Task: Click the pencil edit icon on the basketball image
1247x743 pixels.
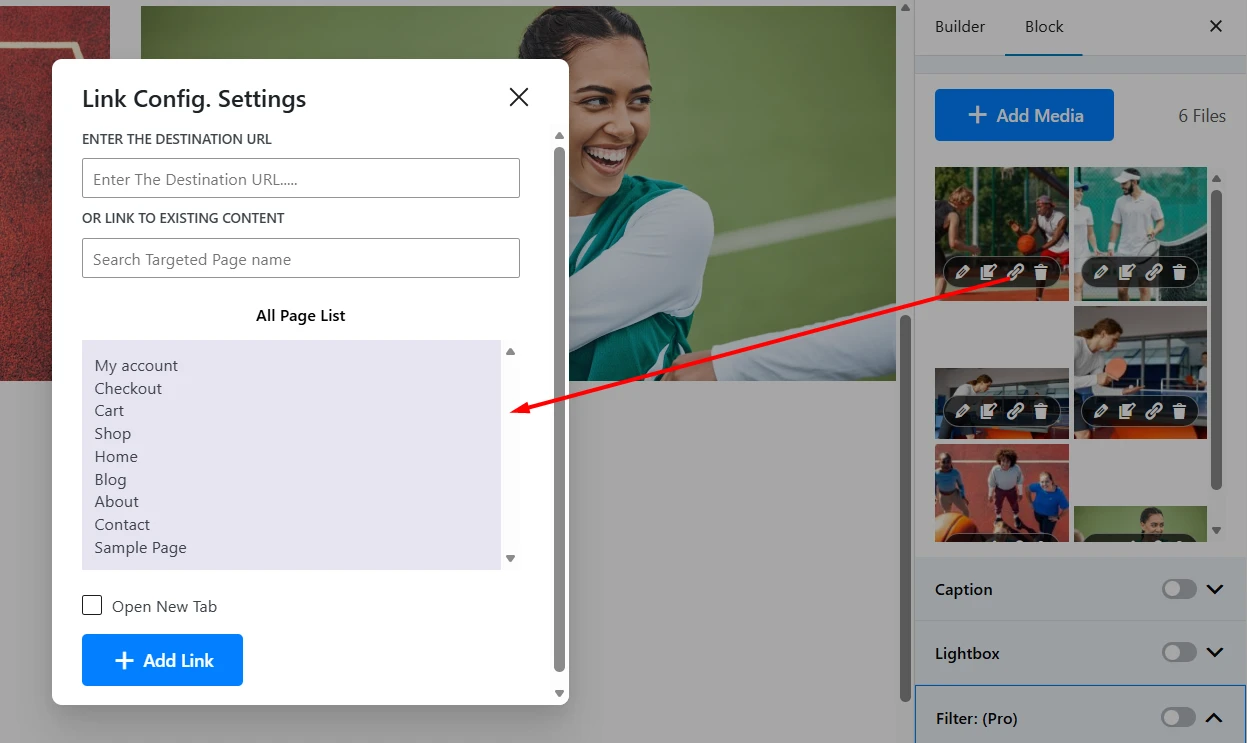Action: point(962,271)
